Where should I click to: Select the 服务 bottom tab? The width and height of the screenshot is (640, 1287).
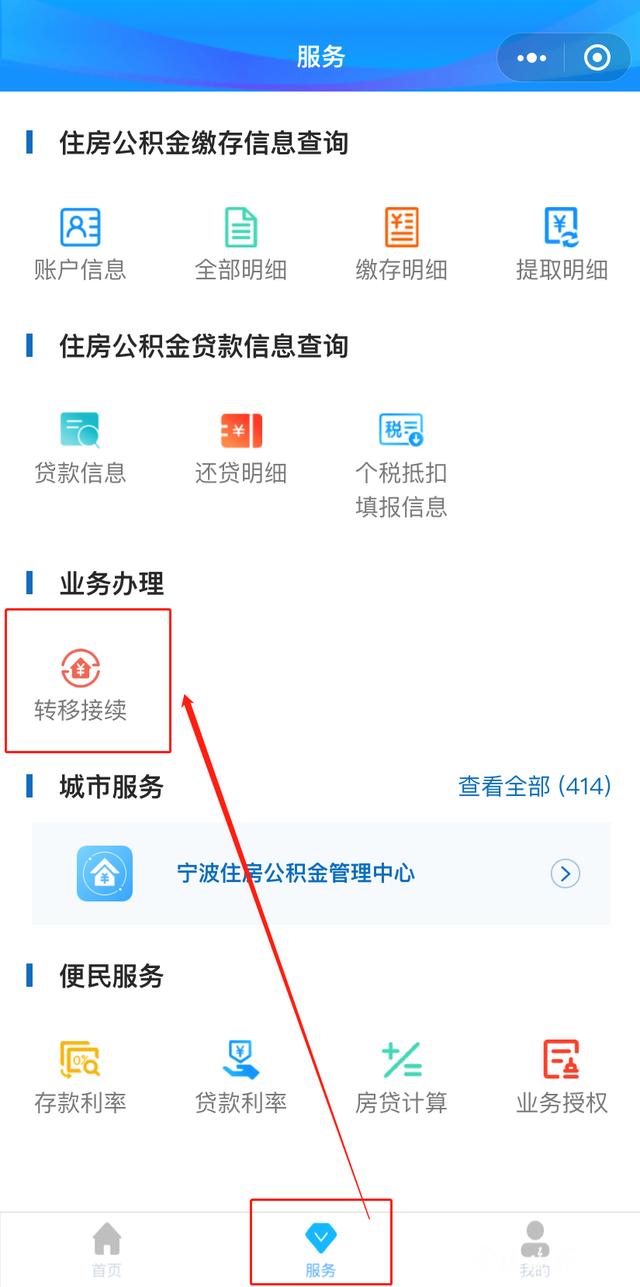tap(321, 1250)
